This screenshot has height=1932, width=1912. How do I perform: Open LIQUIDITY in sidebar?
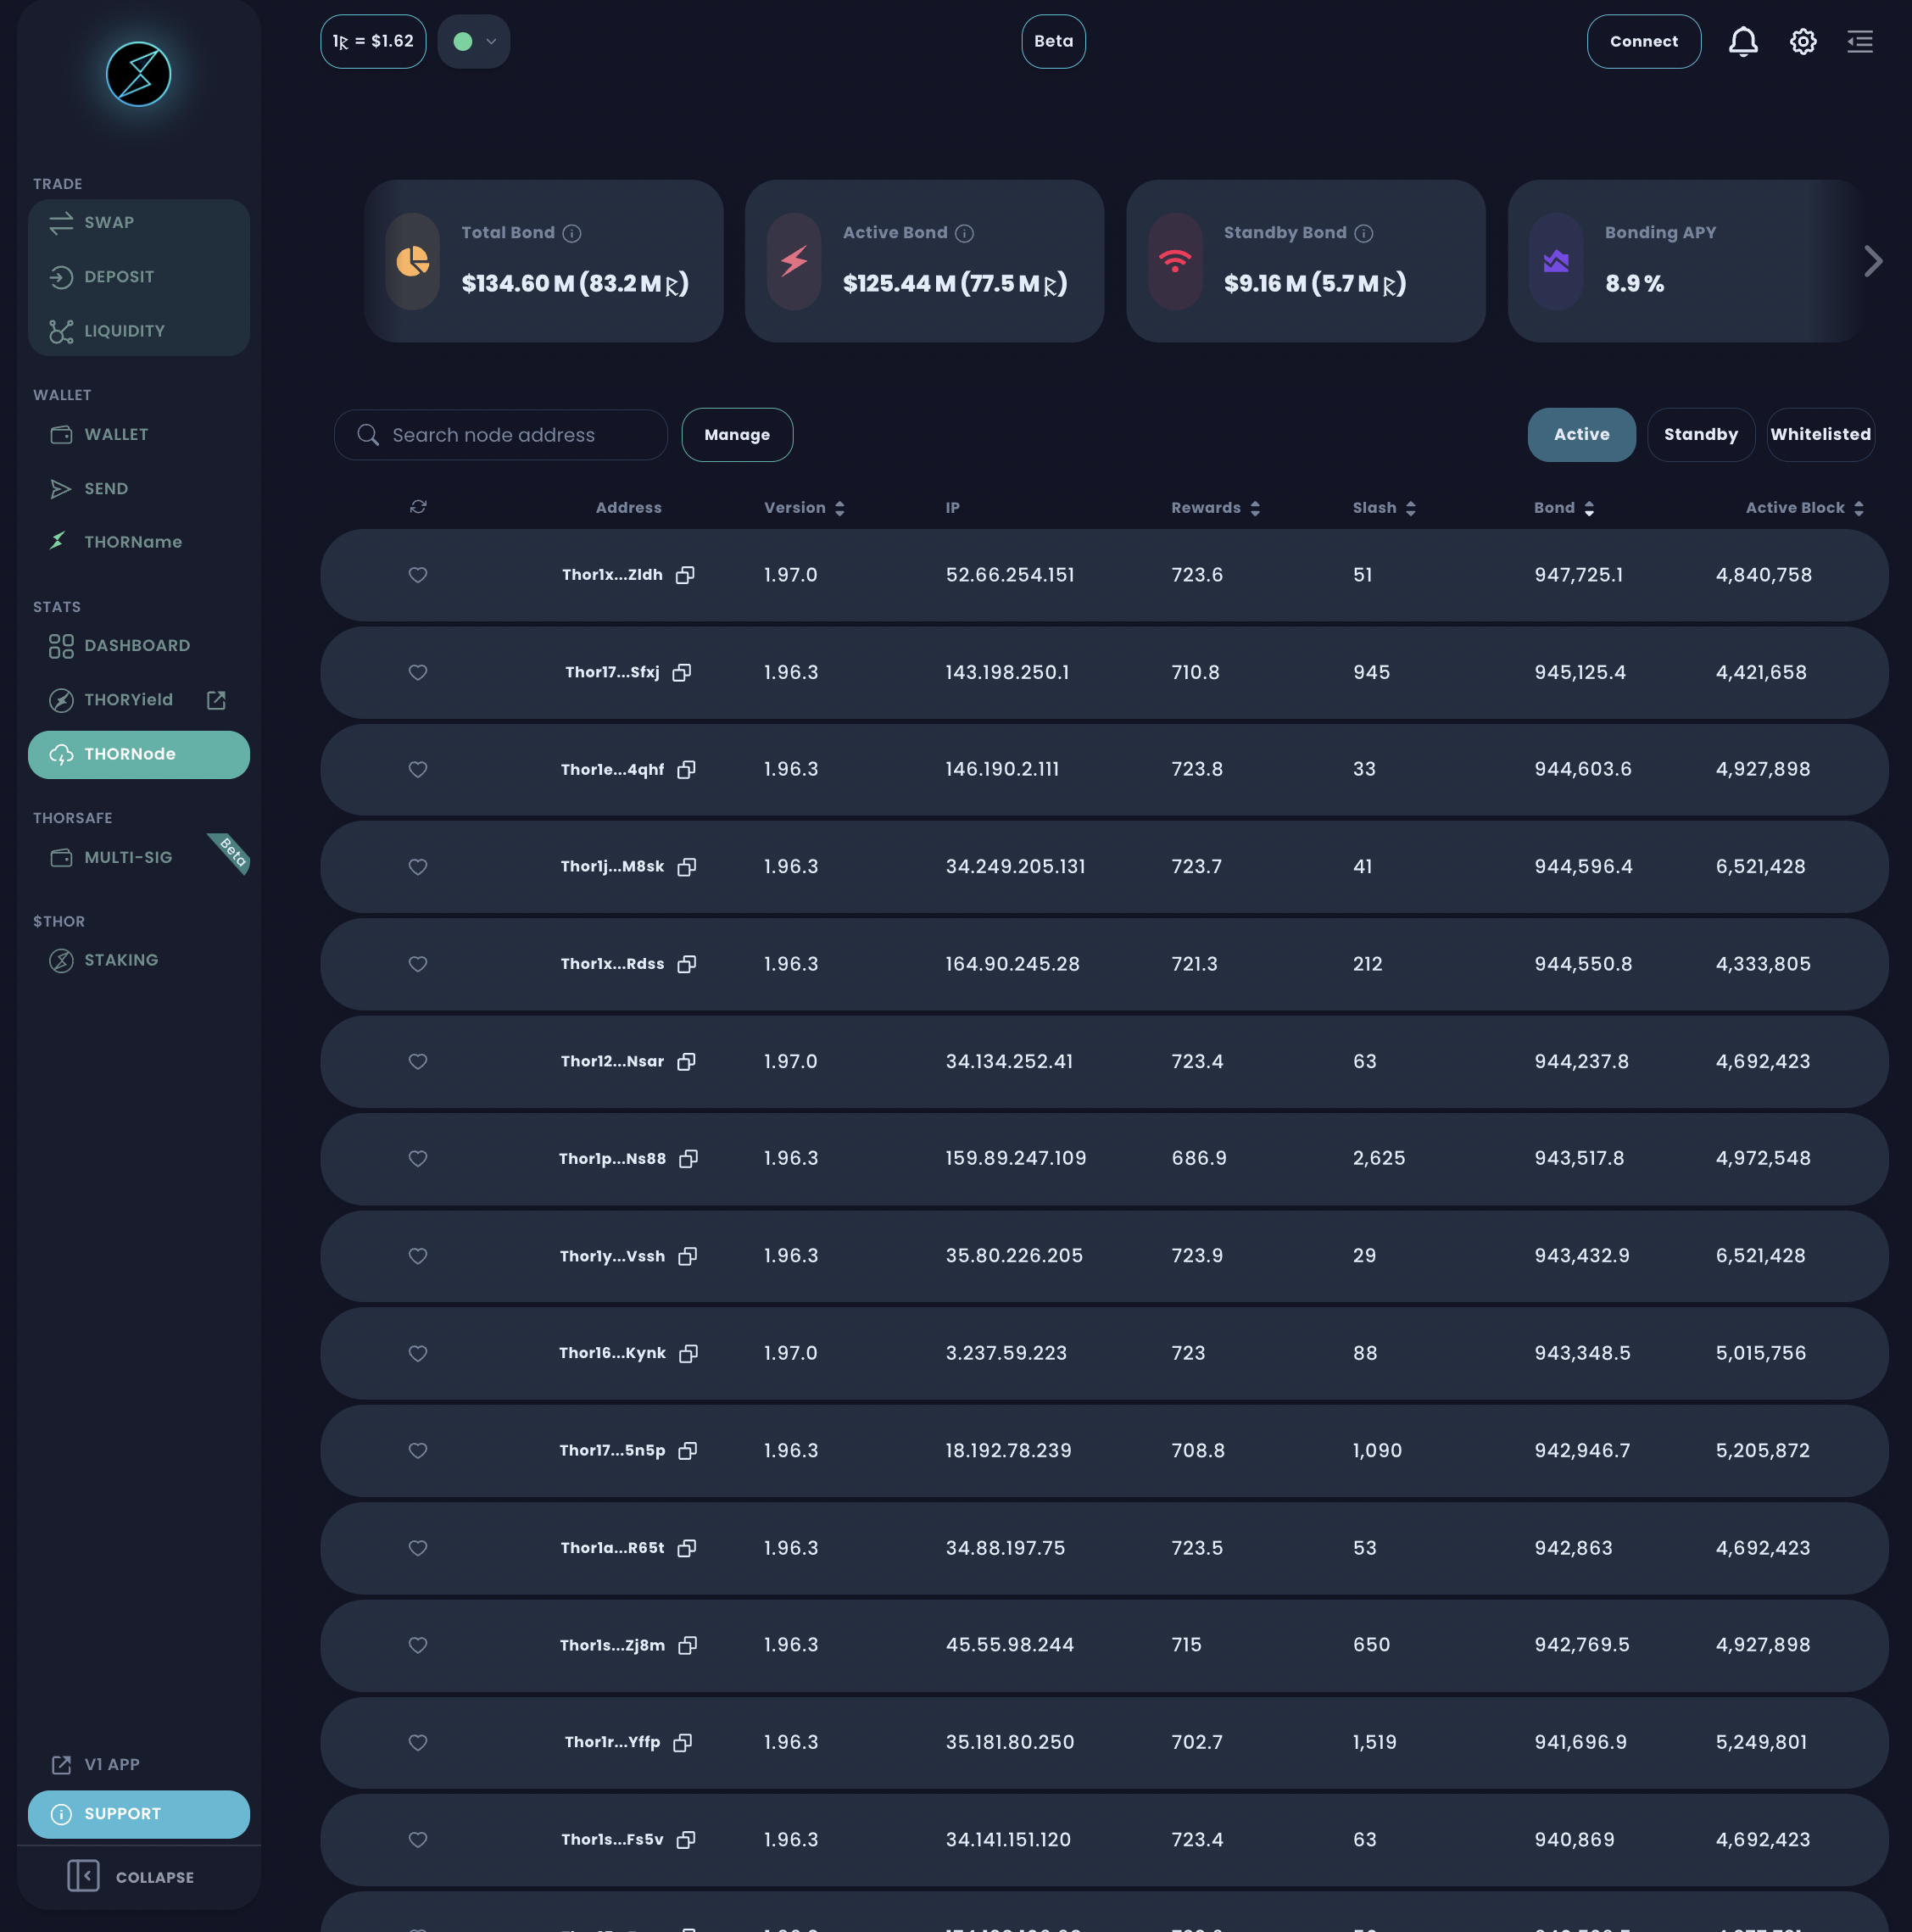139,331
